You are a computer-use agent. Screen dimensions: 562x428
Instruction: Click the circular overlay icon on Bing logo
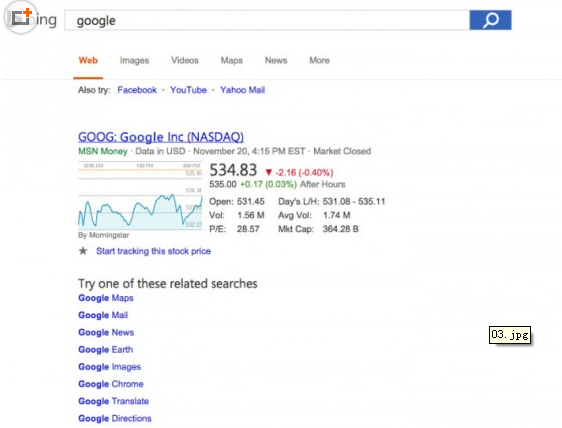point(20,17)
